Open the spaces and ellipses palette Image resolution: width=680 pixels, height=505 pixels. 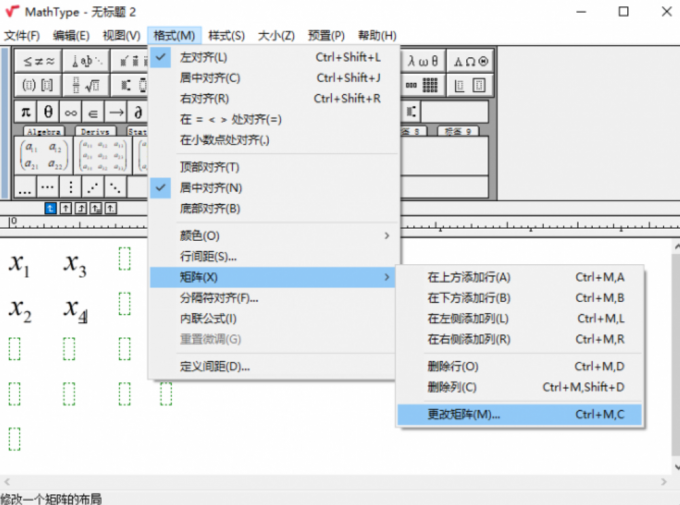86,61
